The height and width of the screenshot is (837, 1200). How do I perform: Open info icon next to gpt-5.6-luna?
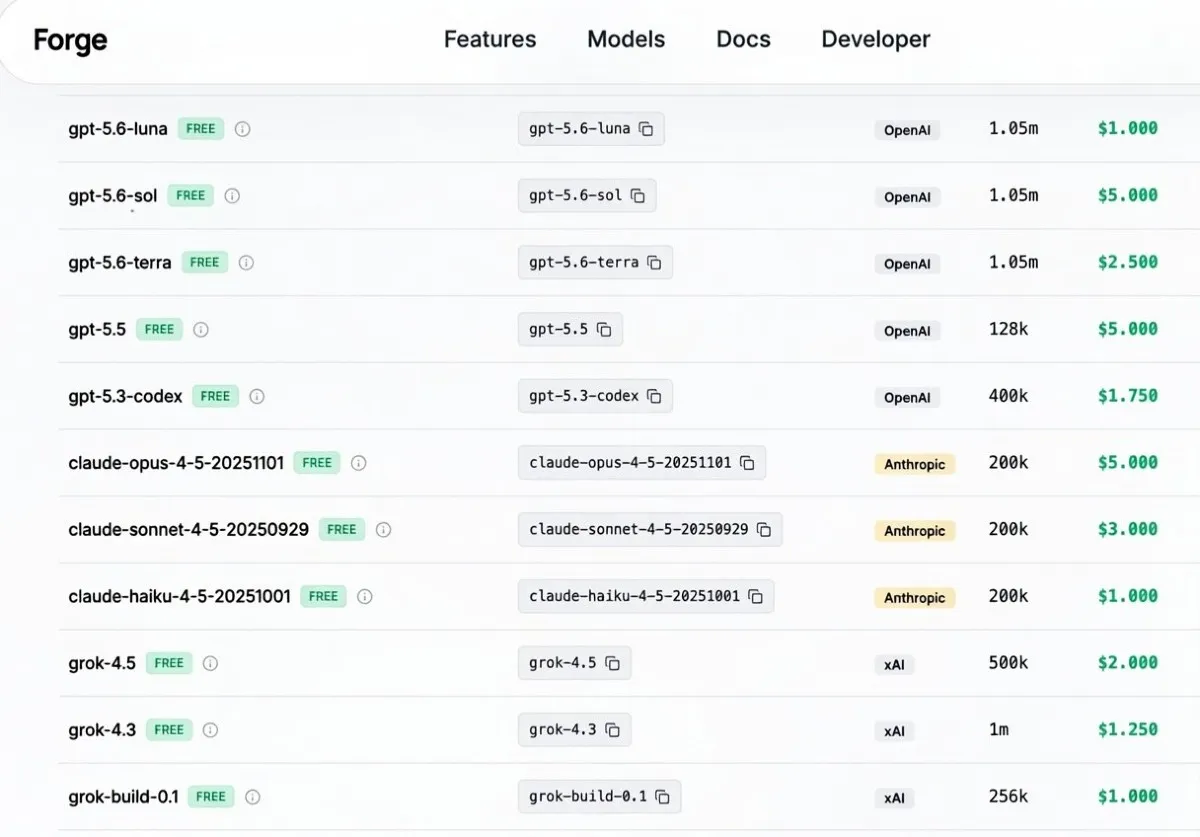242,129
